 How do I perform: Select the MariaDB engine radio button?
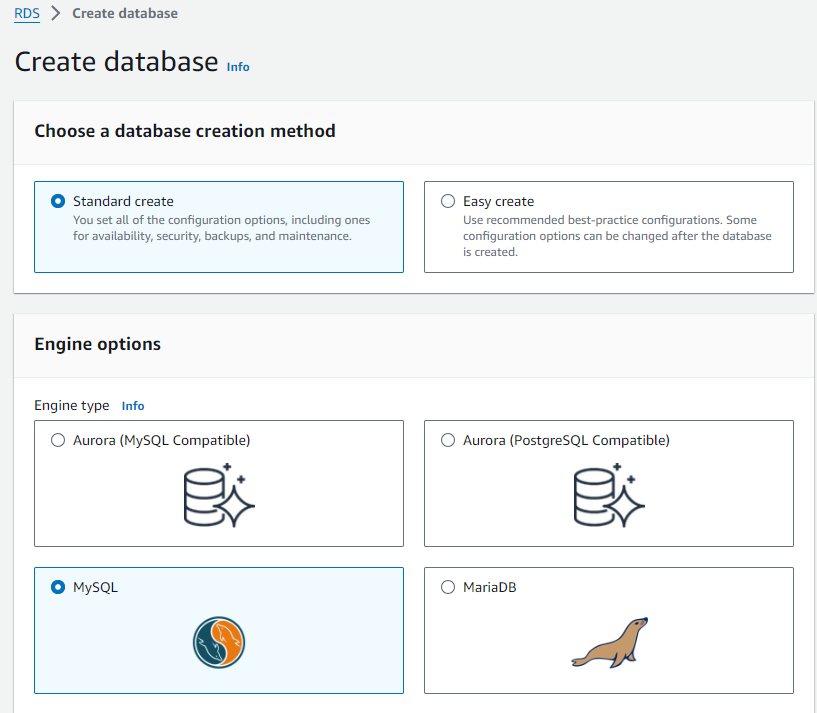[x=448, y=587]
